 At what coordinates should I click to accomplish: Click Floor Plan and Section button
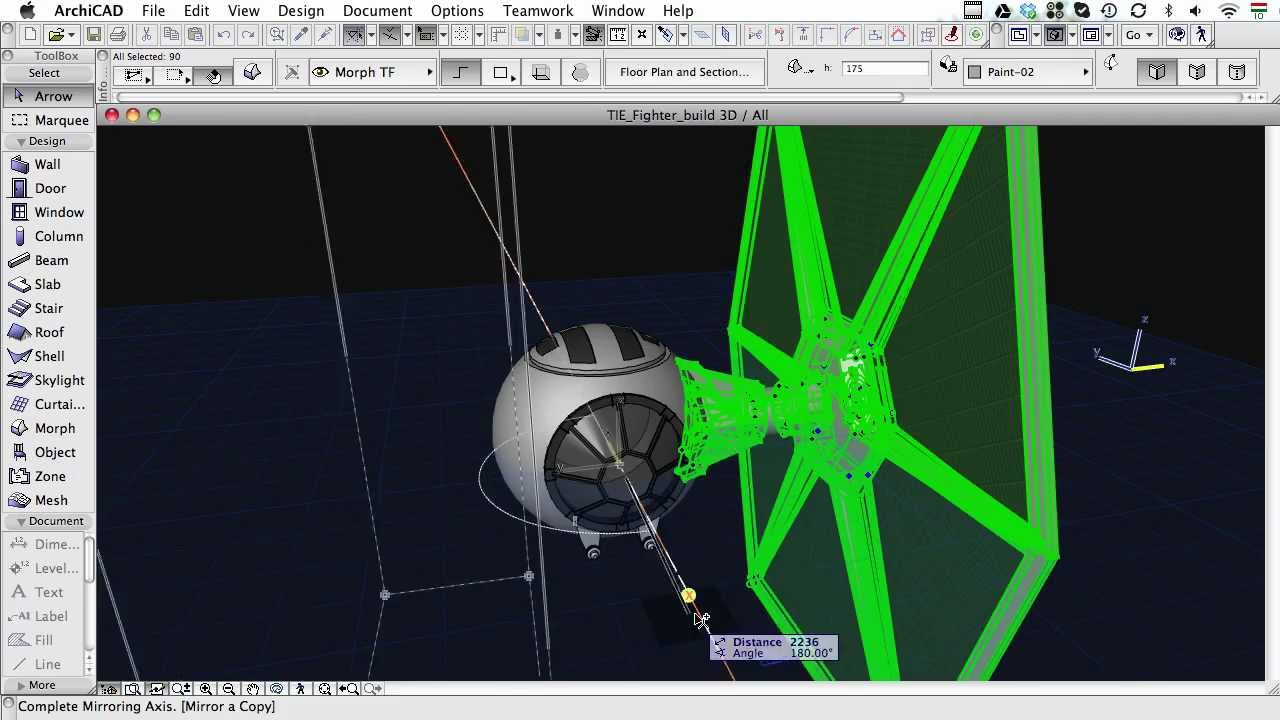click(x=684, y=72)
